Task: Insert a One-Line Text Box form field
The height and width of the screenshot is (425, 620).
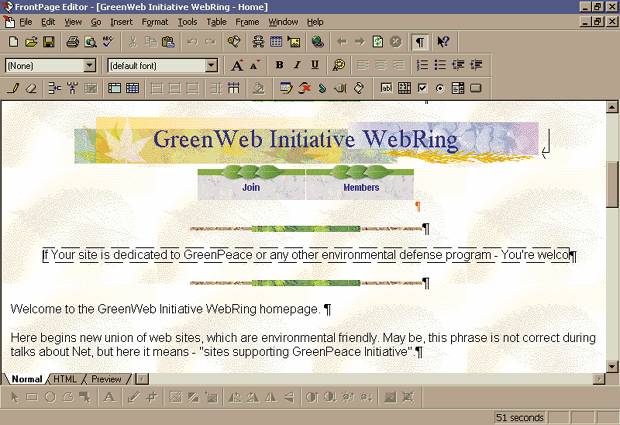Action: coord(386,88)
